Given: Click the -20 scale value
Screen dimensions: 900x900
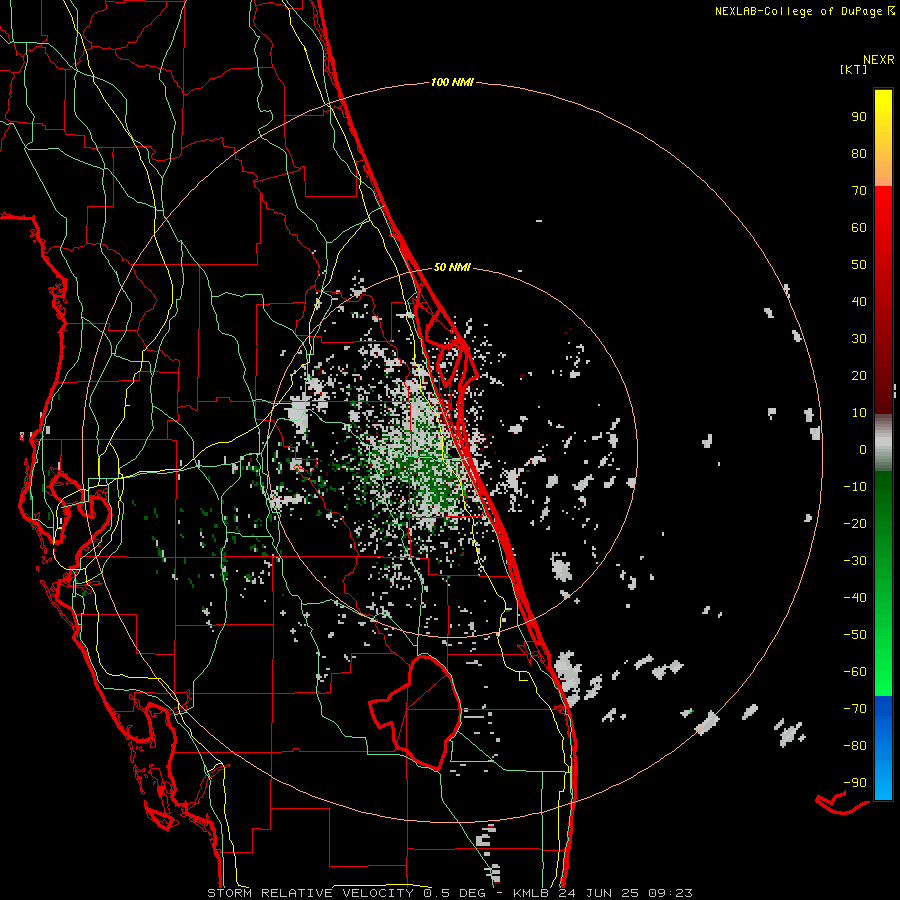Looking at the screenshot, I should click(855, 524).
